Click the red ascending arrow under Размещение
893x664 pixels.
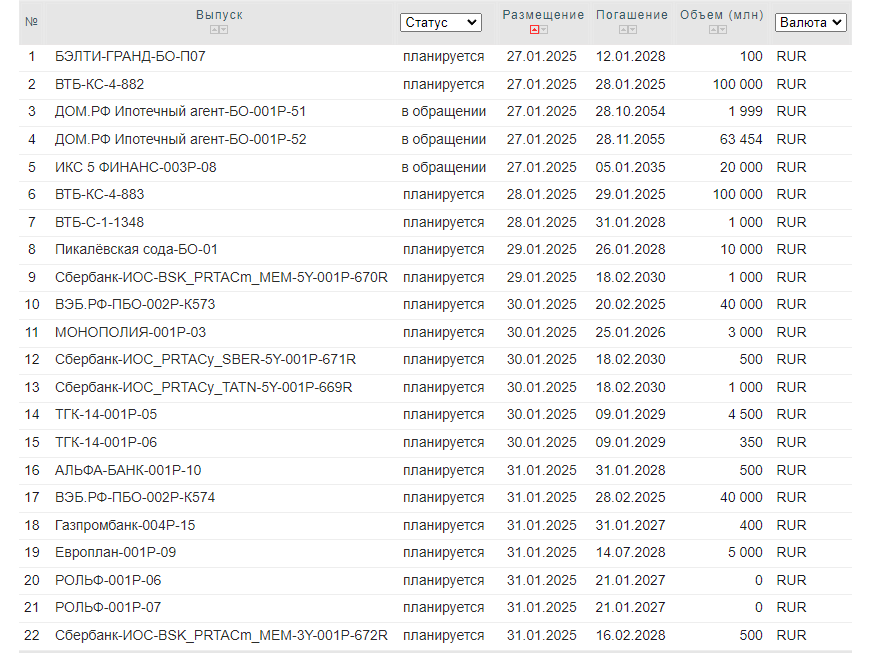[x=534, y=30]
